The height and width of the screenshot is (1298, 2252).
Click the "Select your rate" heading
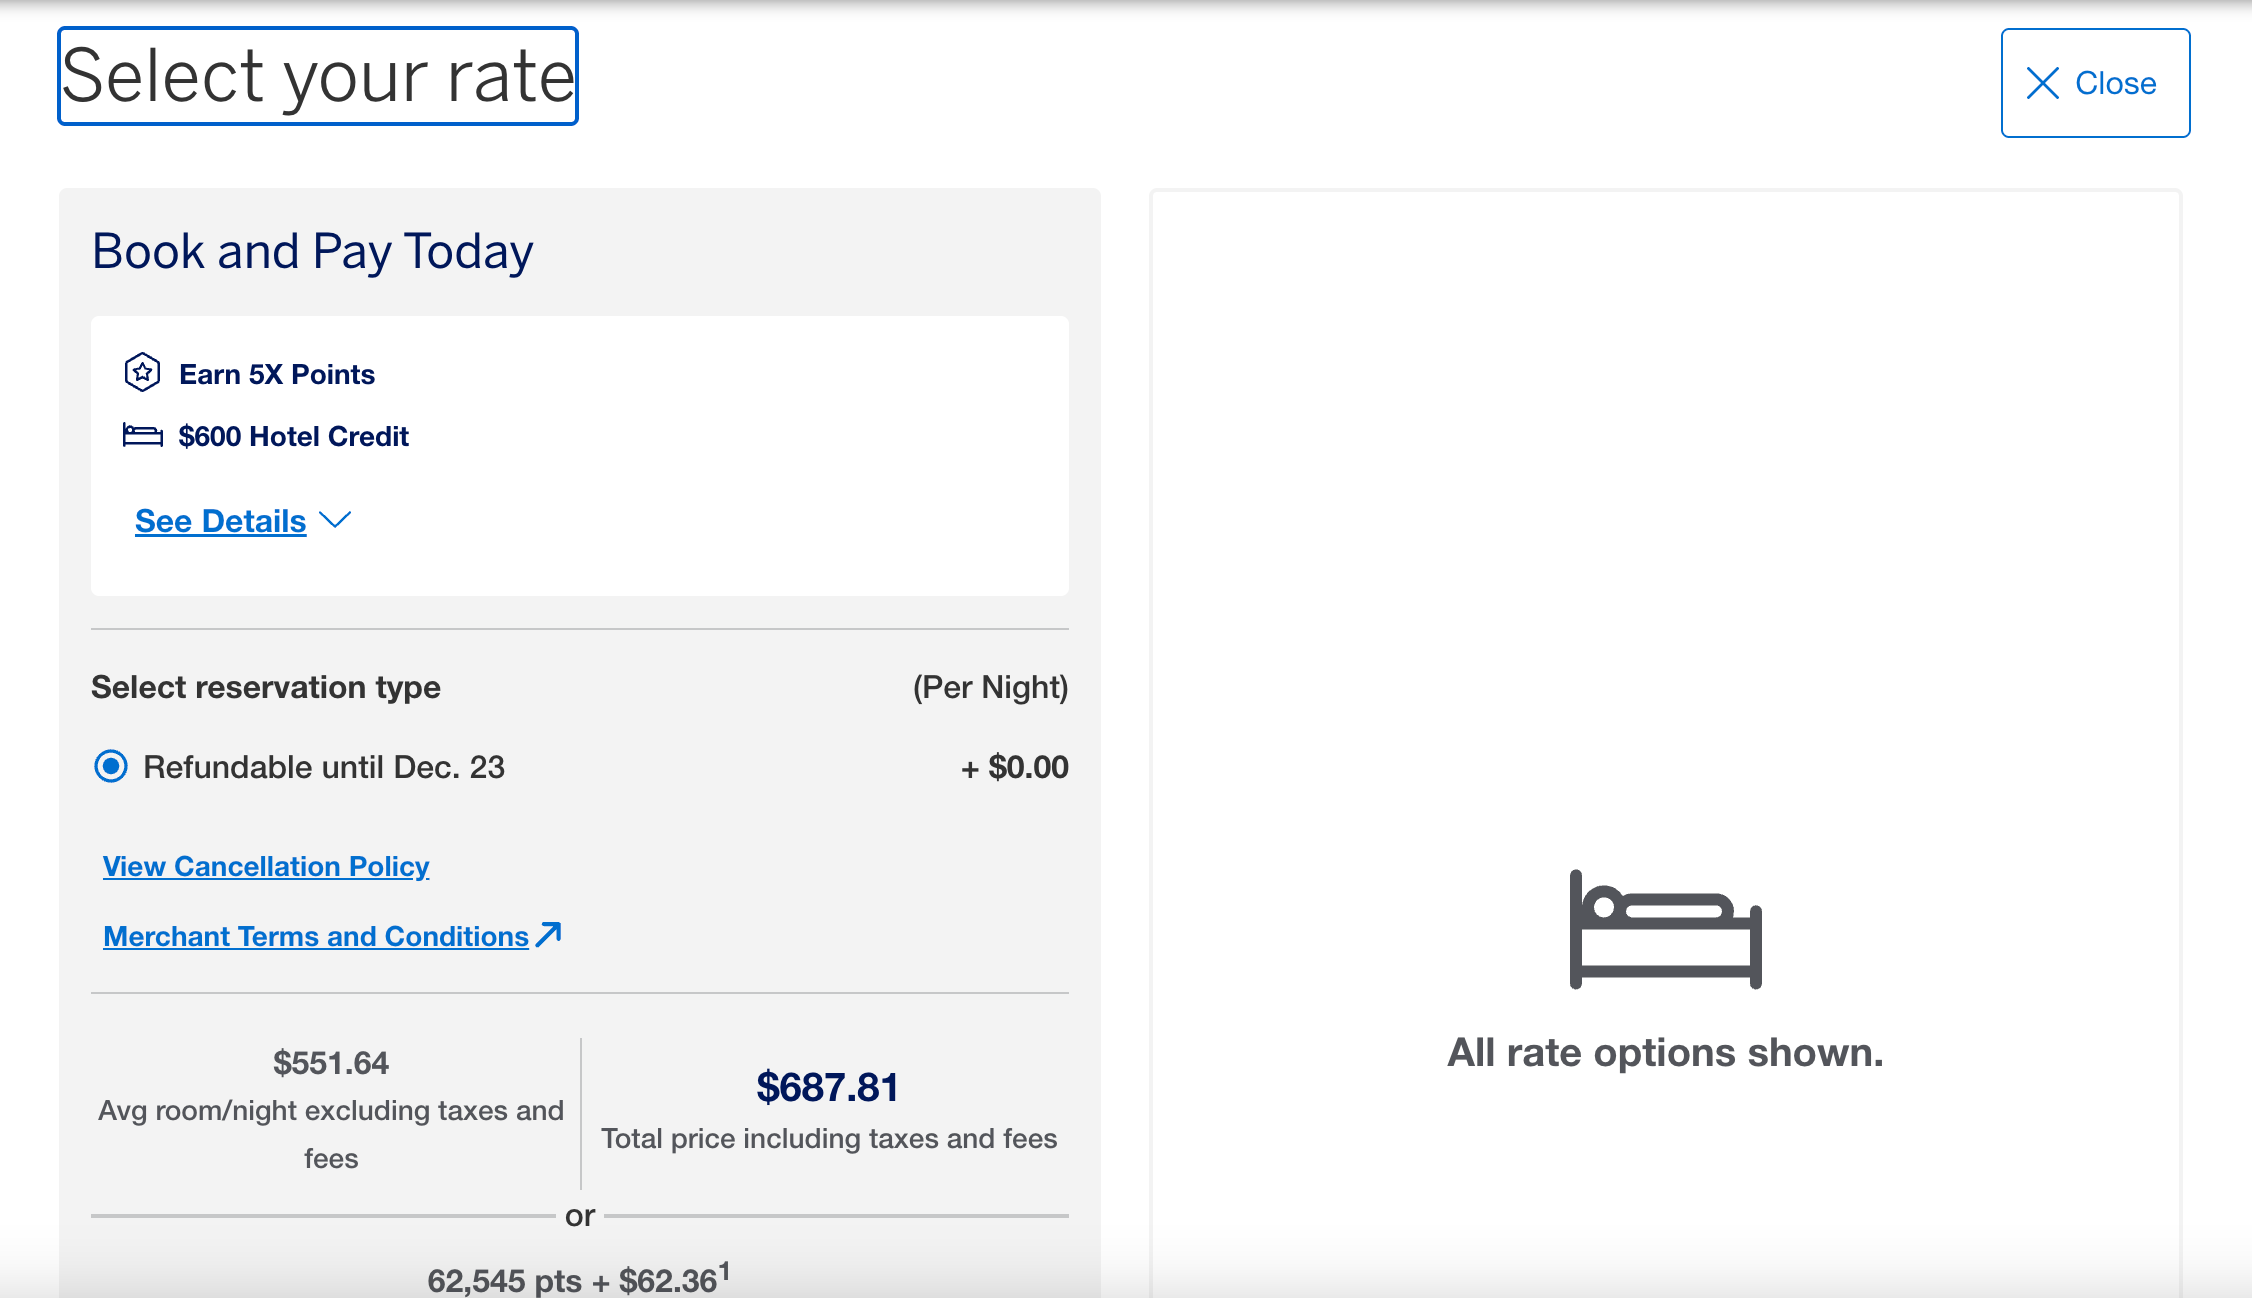click(318, 76)
